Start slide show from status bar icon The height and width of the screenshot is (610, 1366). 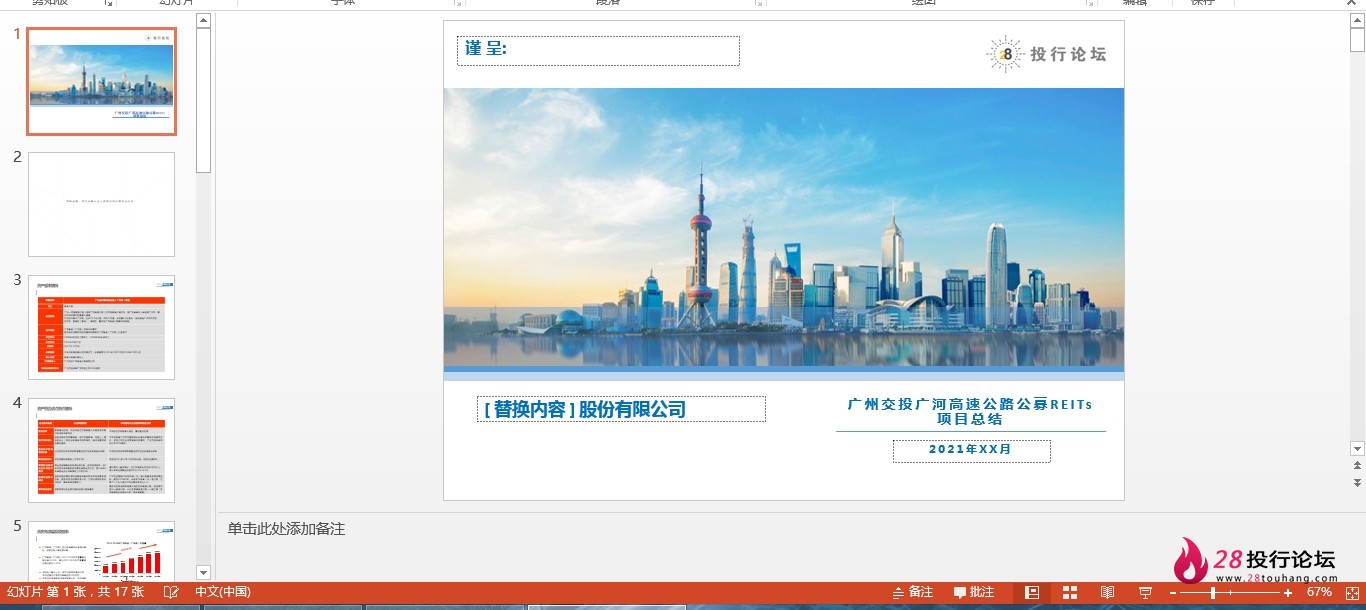click(1146, 592)
